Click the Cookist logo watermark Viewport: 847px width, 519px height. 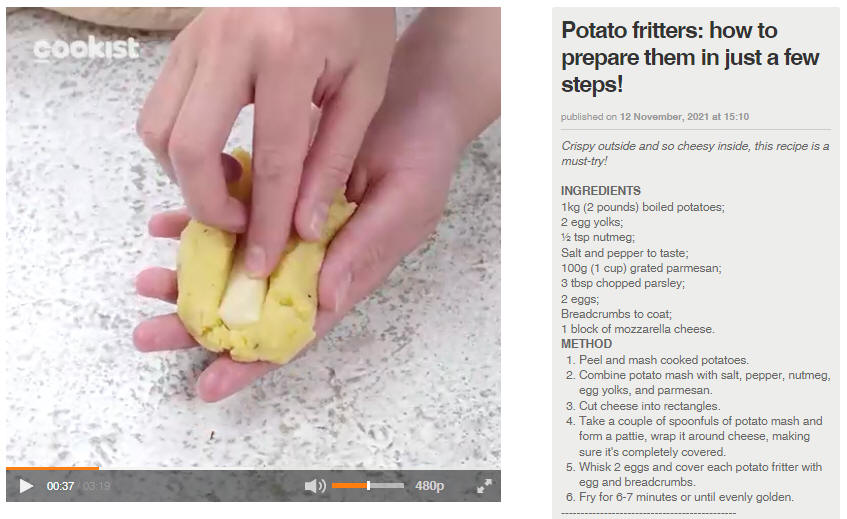click(x=86, y=49)
